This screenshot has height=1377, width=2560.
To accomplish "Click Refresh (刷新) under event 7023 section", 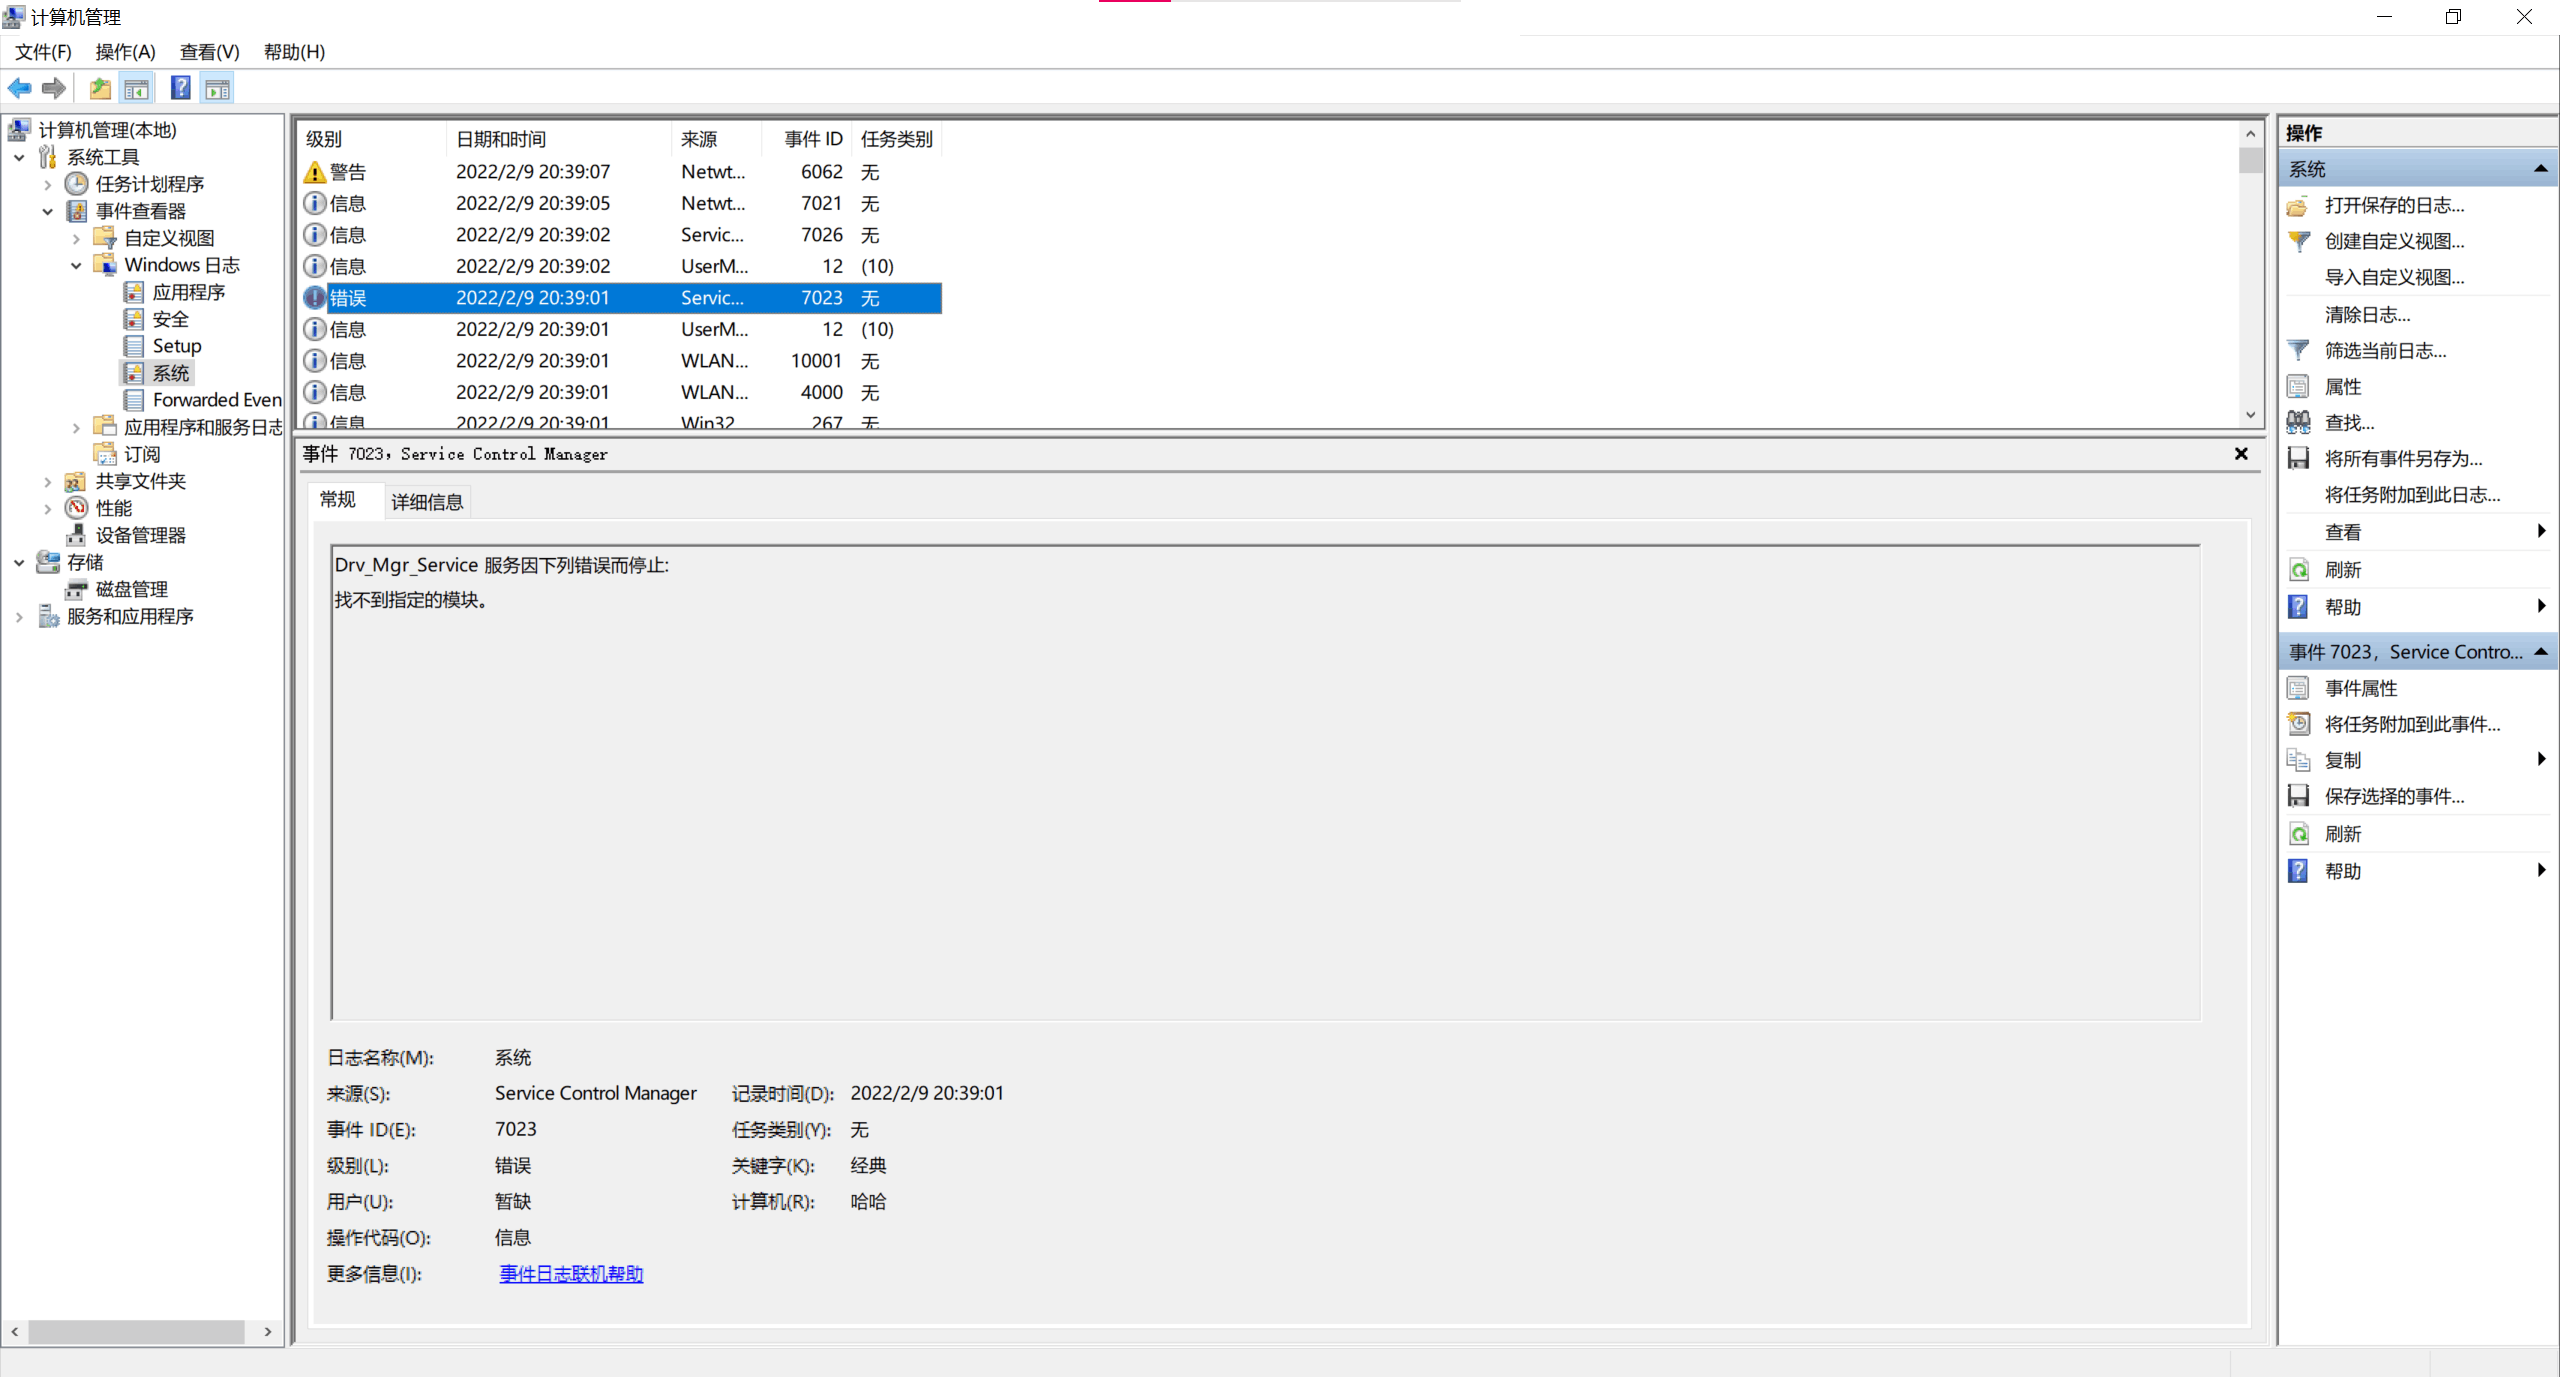I will [2342, 834].
